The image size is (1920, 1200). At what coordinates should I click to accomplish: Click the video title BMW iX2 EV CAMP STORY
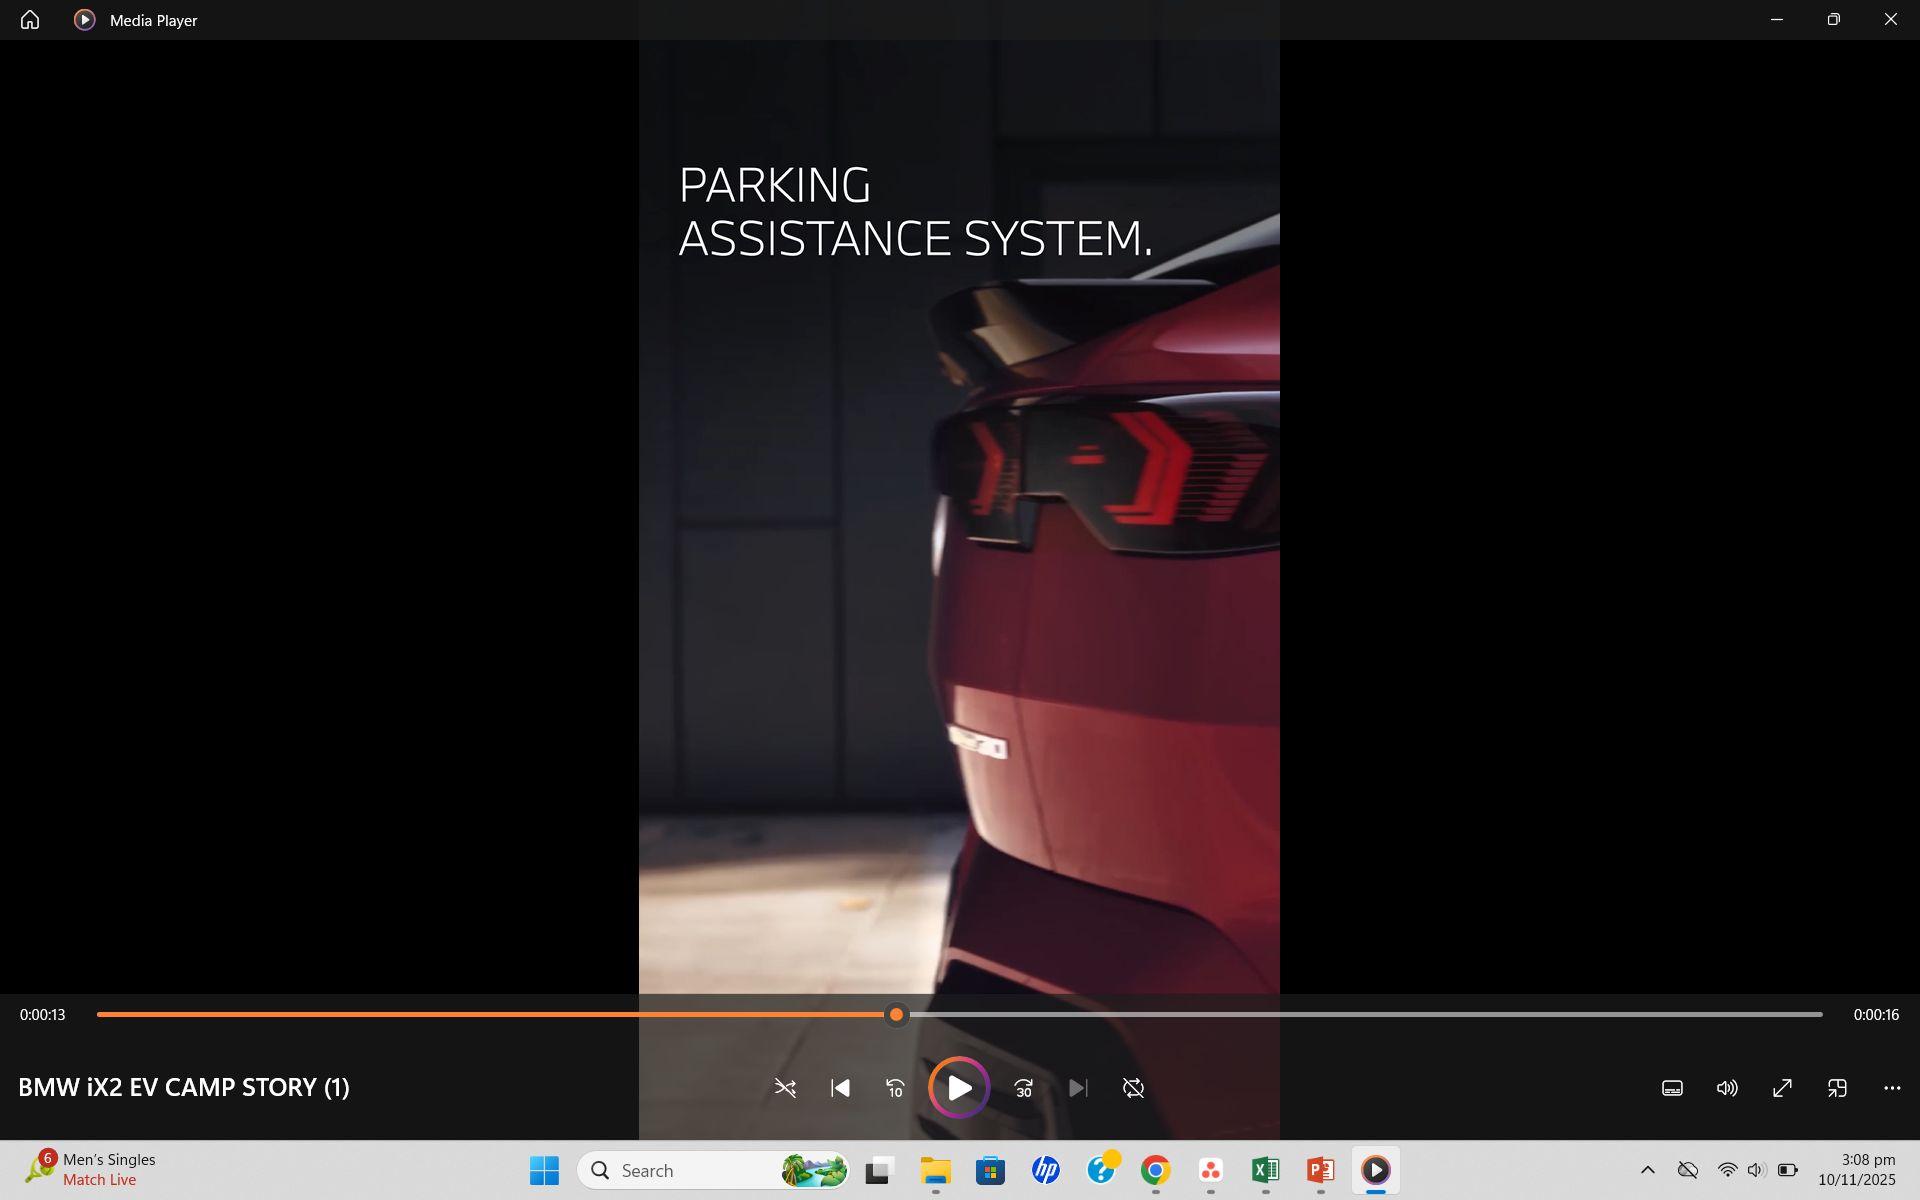click(184, 1087)
